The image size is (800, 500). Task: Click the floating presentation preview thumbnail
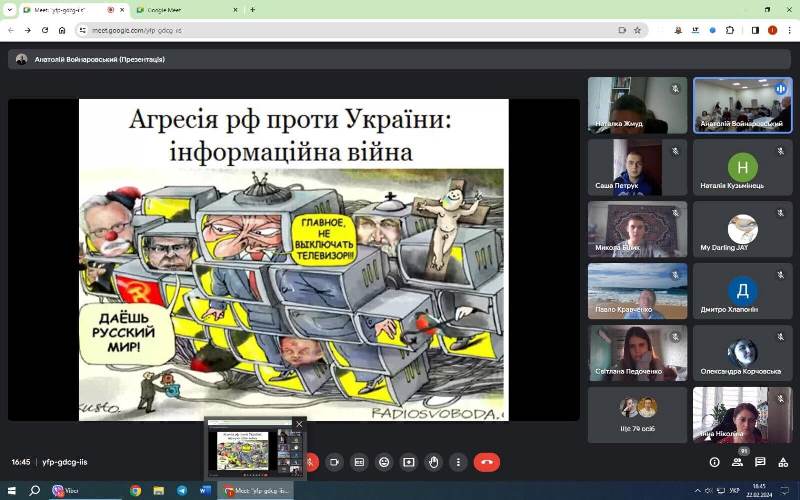(255, 449)
